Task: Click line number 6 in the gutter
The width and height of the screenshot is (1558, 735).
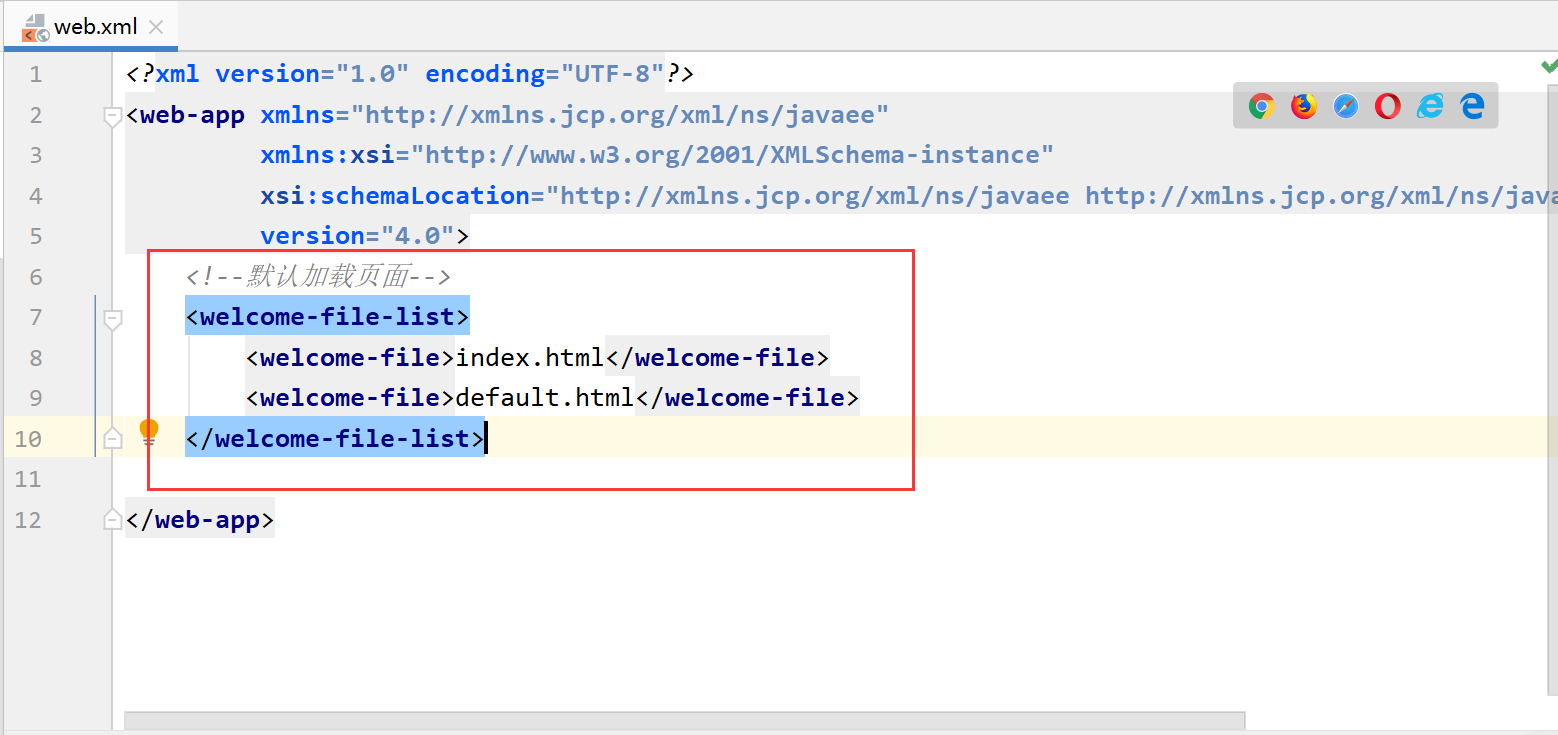Action: click(x=35, y=276)
